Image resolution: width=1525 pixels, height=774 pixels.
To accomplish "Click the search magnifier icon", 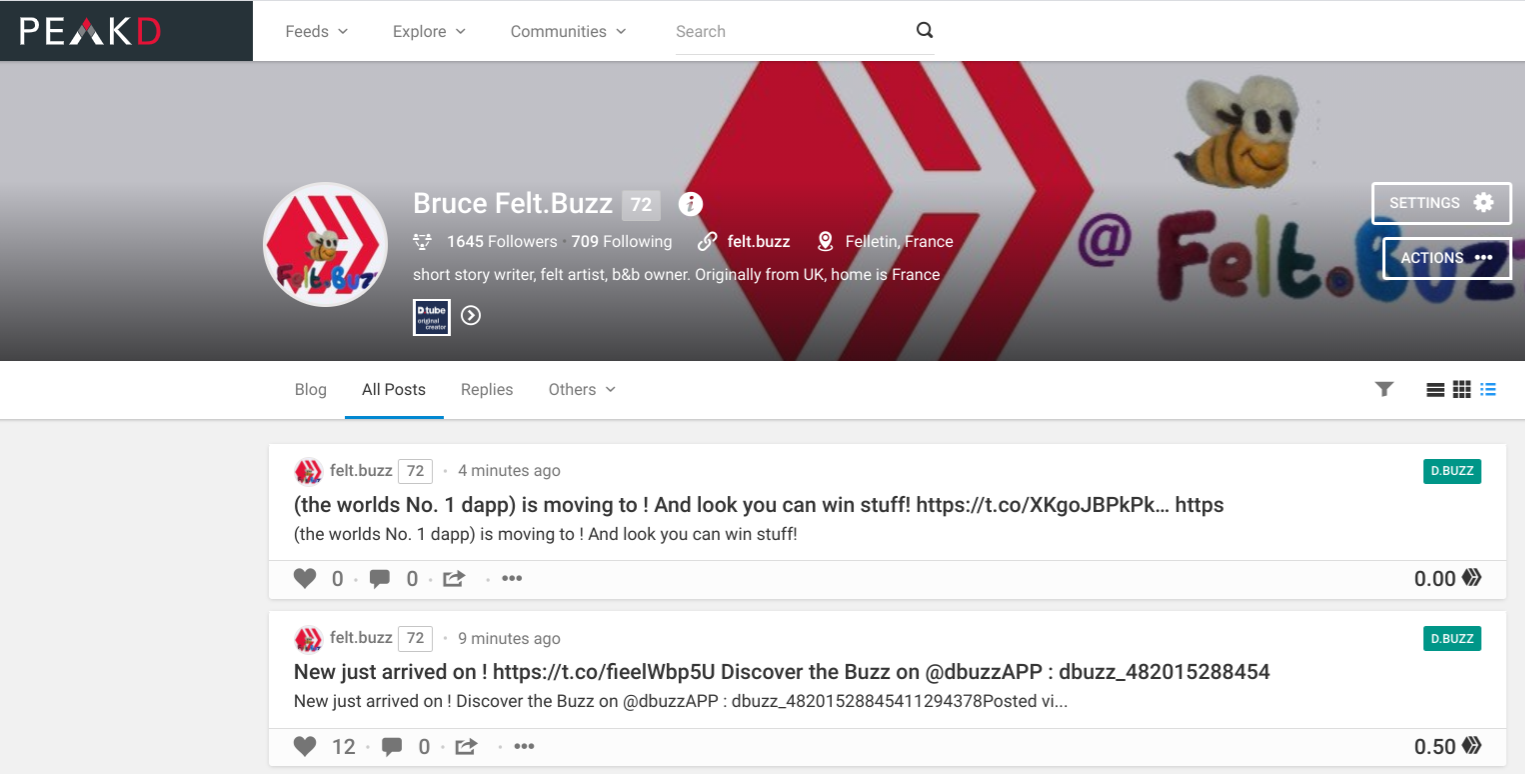I will coord(924,30).
